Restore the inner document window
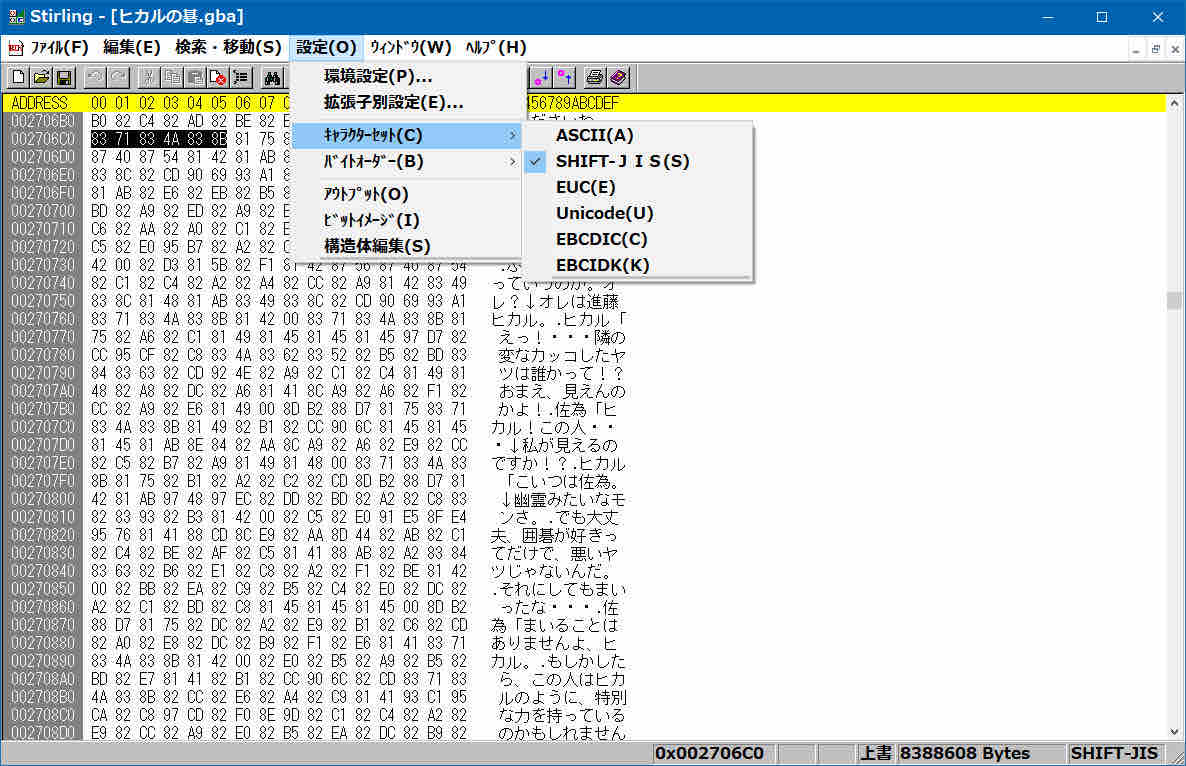1186x766 pixels. coord(1155,49)
